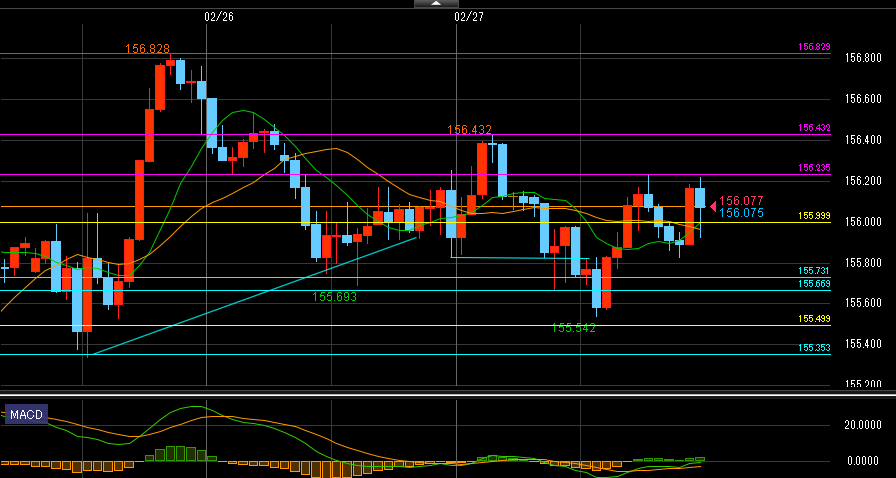Select the yellow 155.499 level label

814,319
